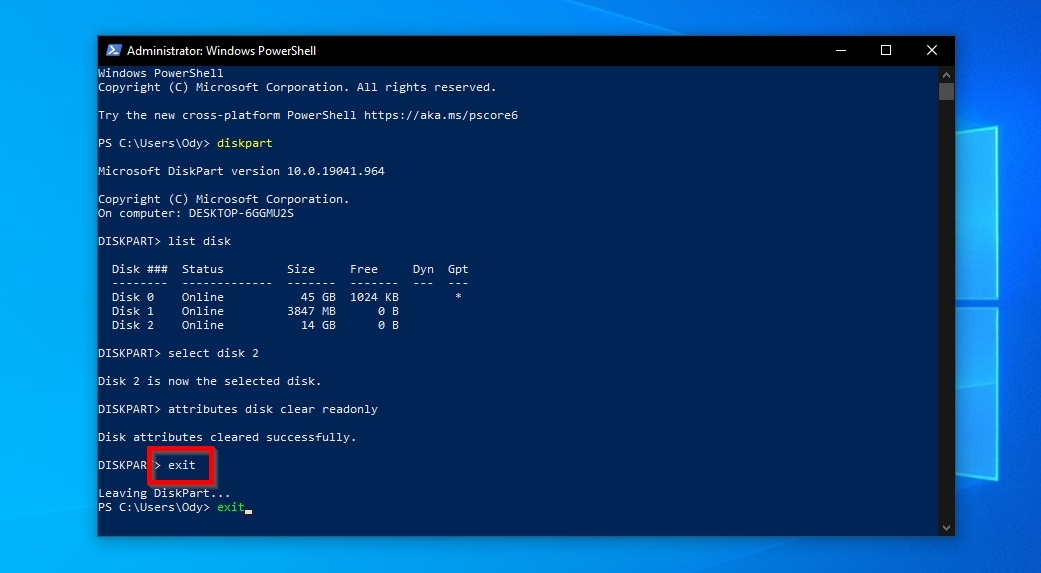Image resolution: width=1041 pixels, height=573 pixels.
Task: Click 'Disk attributes cleared successfully.' line
Action: click(x=227, y=437)
